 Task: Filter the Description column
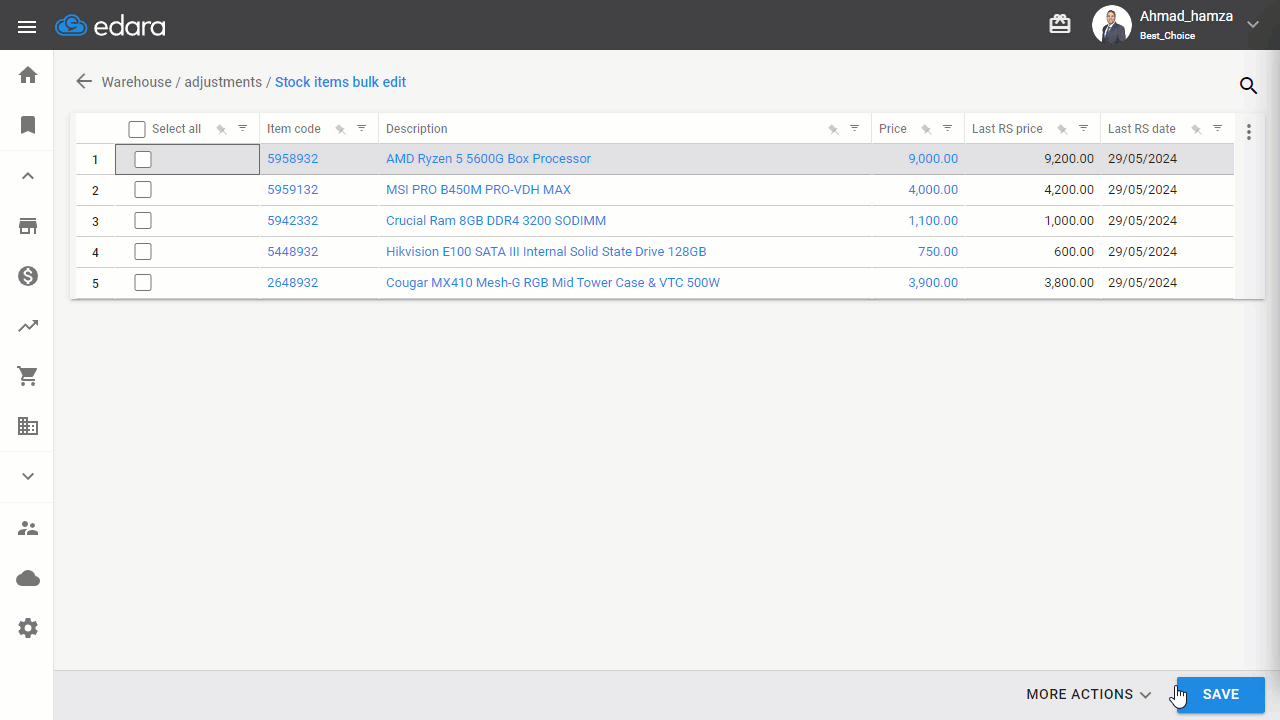(x=855, y=128)
